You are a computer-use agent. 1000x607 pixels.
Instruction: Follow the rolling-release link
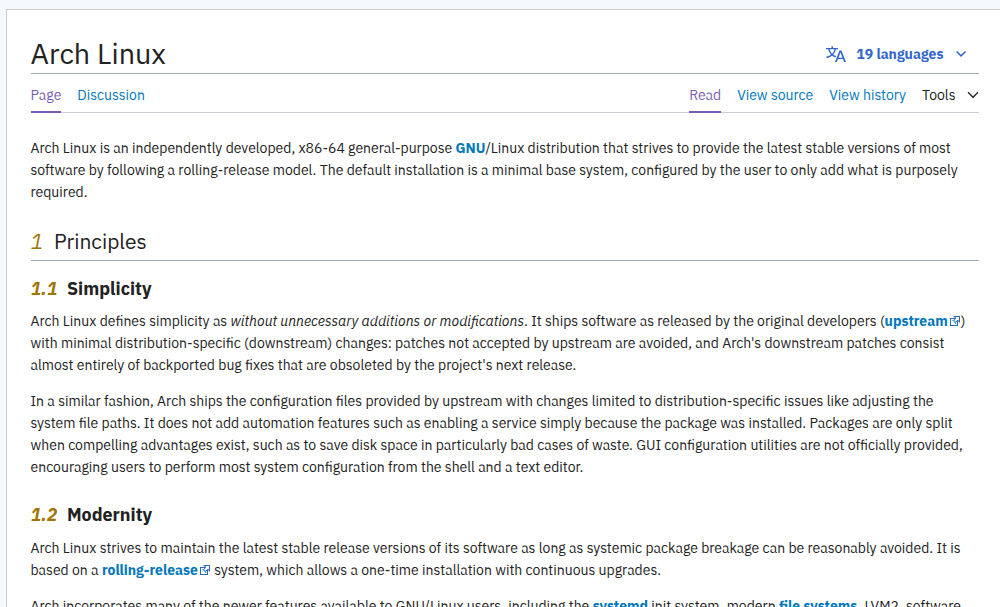[x=156, y=570]
